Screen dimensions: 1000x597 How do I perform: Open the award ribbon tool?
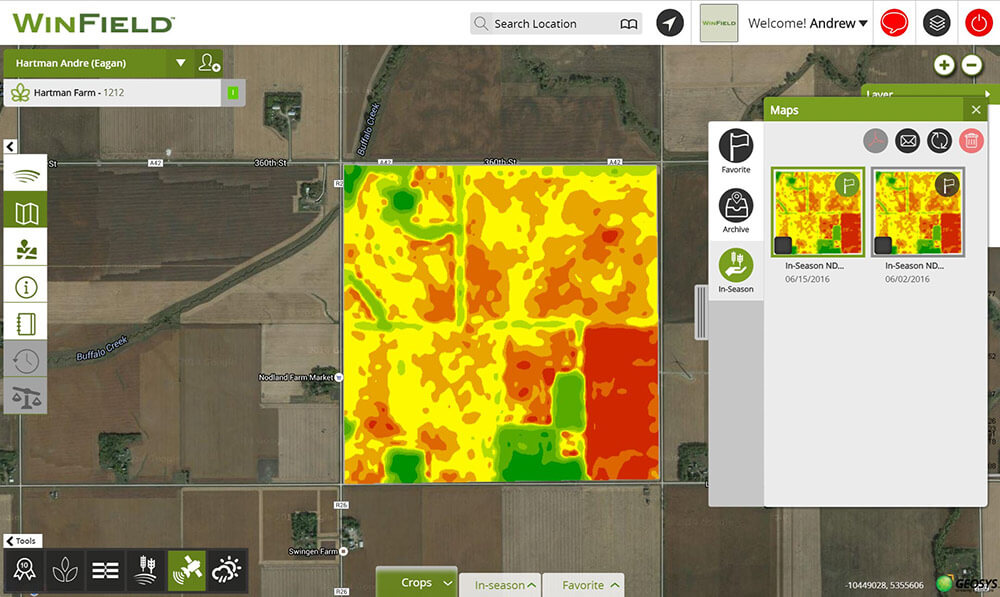pos(23,570)
